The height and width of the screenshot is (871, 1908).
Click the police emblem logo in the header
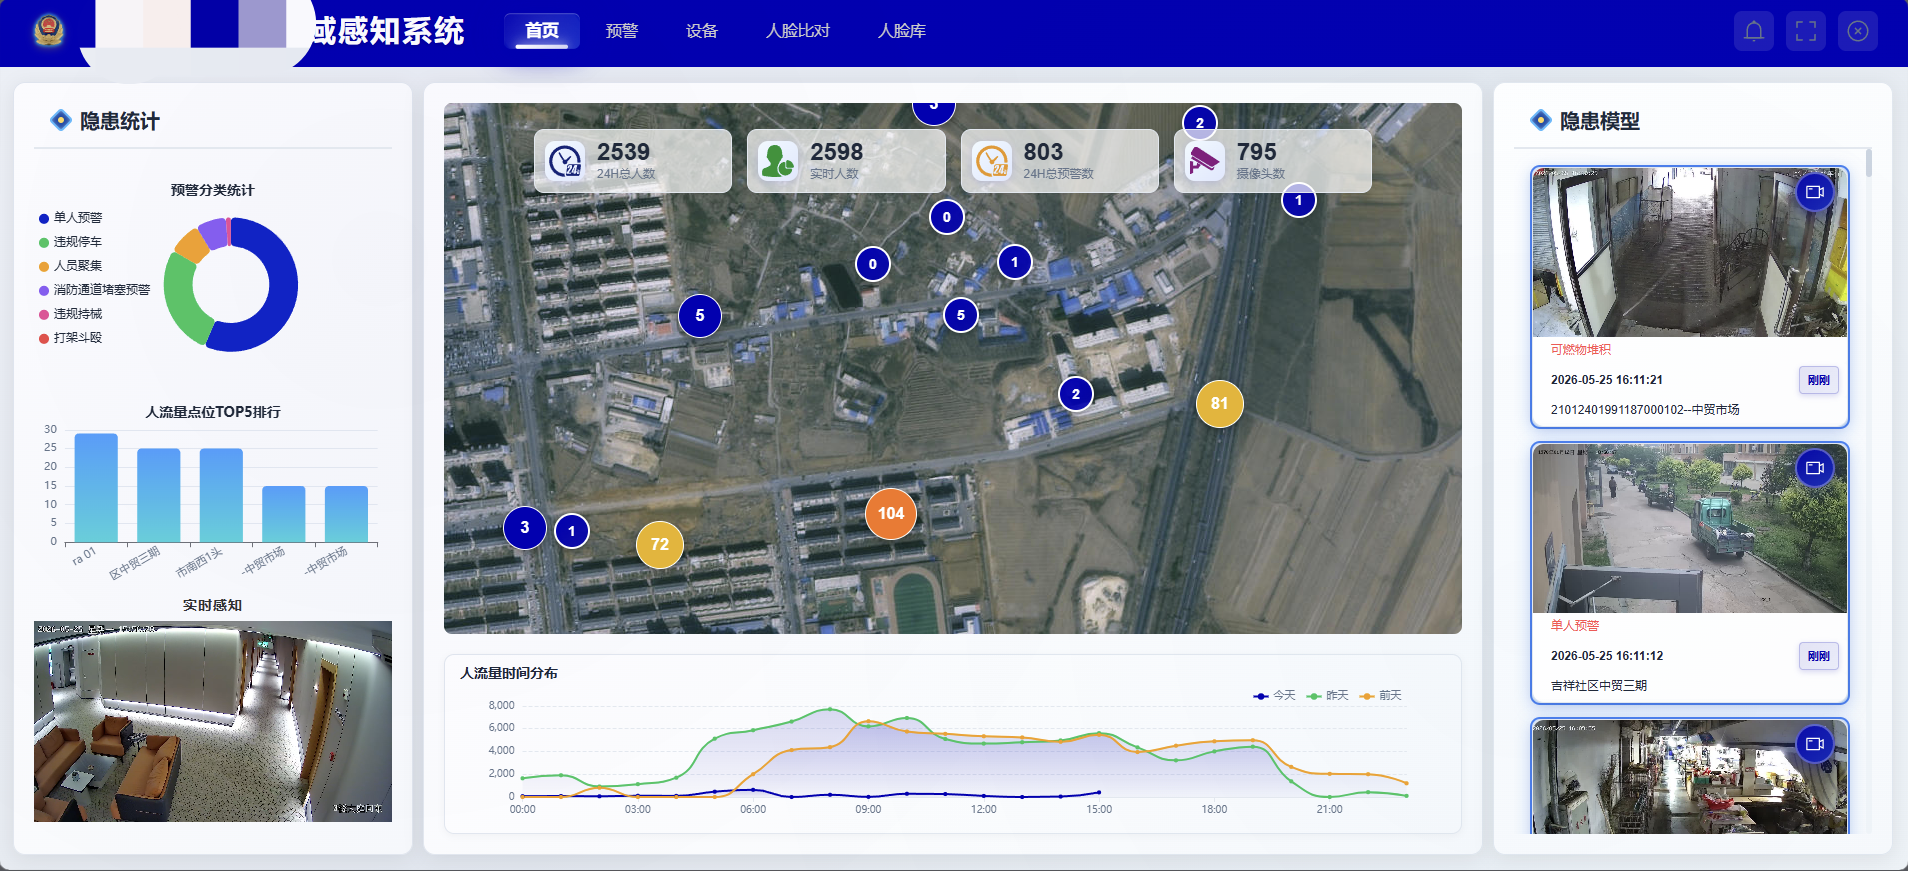[48, 30]
